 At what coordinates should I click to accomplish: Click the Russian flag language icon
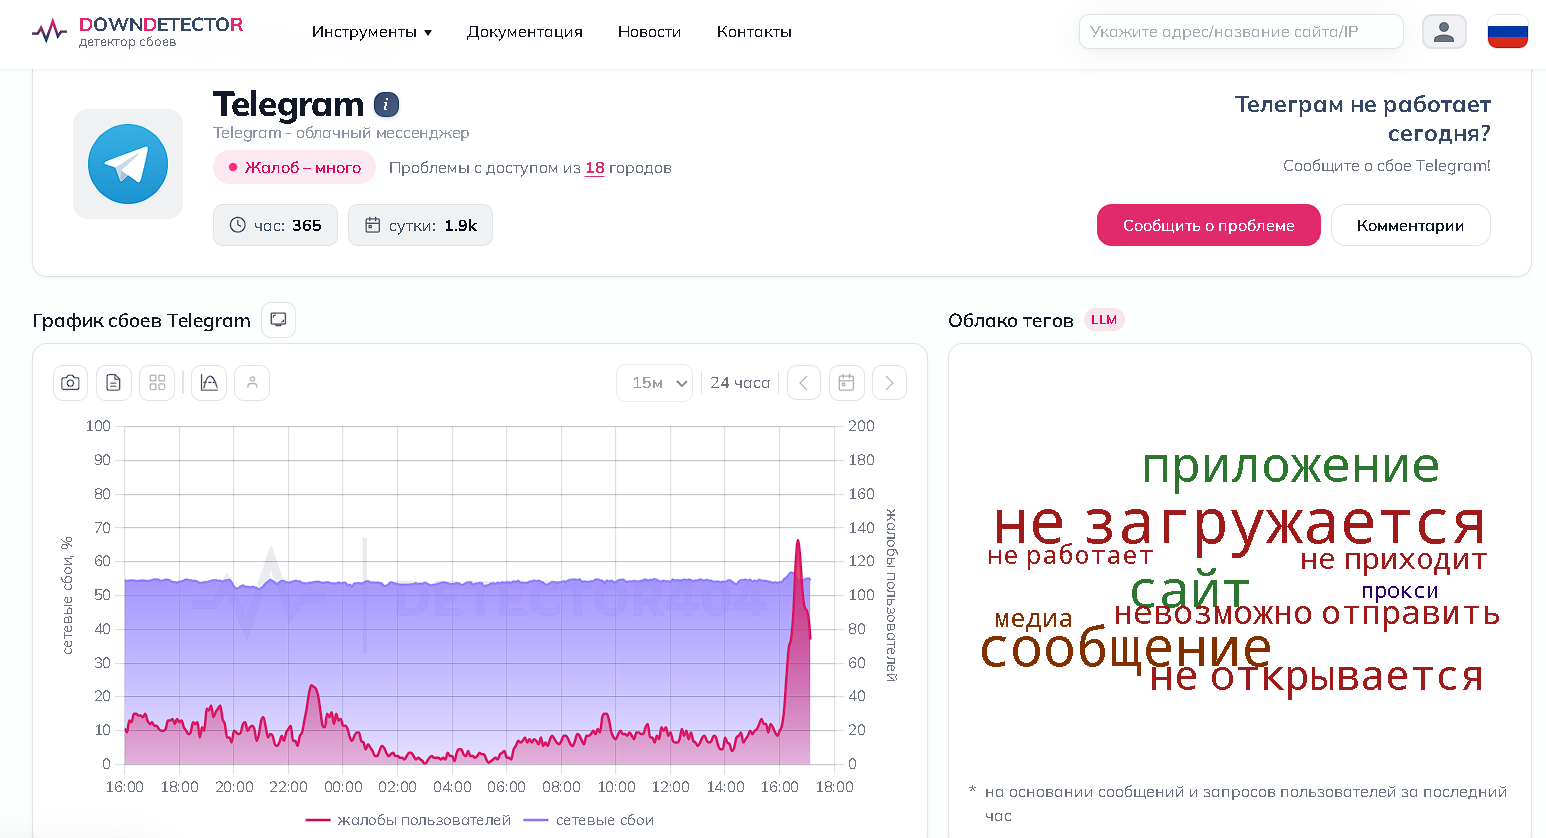pyautogui.click(x=1507, y=32)
